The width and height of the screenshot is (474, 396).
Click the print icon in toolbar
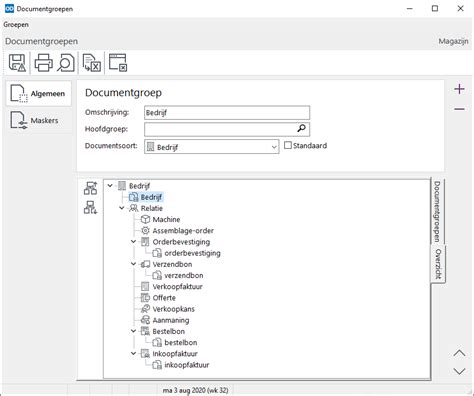pos(43,63)
